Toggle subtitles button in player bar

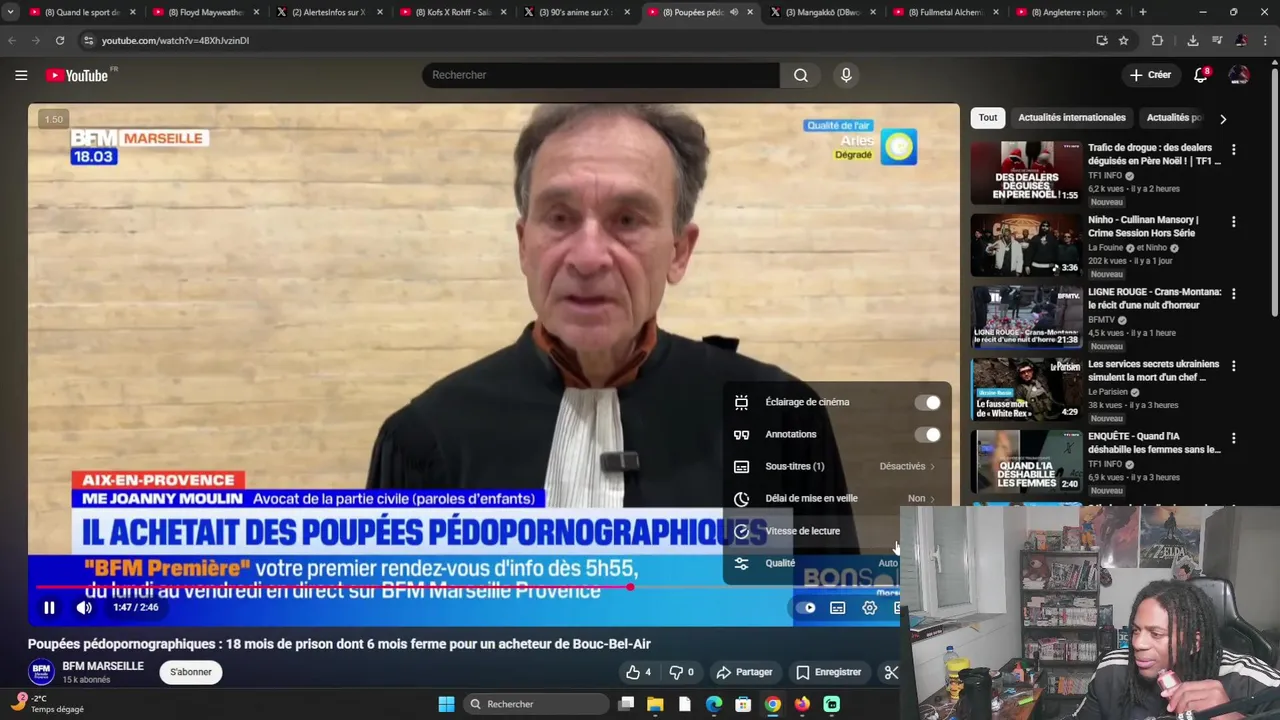pyautogui.click(x=838, y=607)
